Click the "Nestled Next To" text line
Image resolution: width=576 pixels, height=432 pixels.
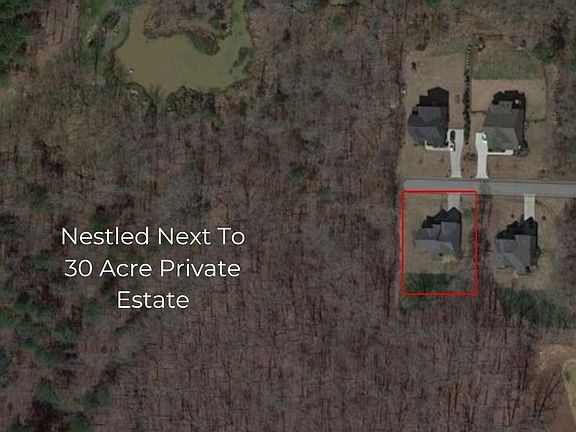coord(153,236)
